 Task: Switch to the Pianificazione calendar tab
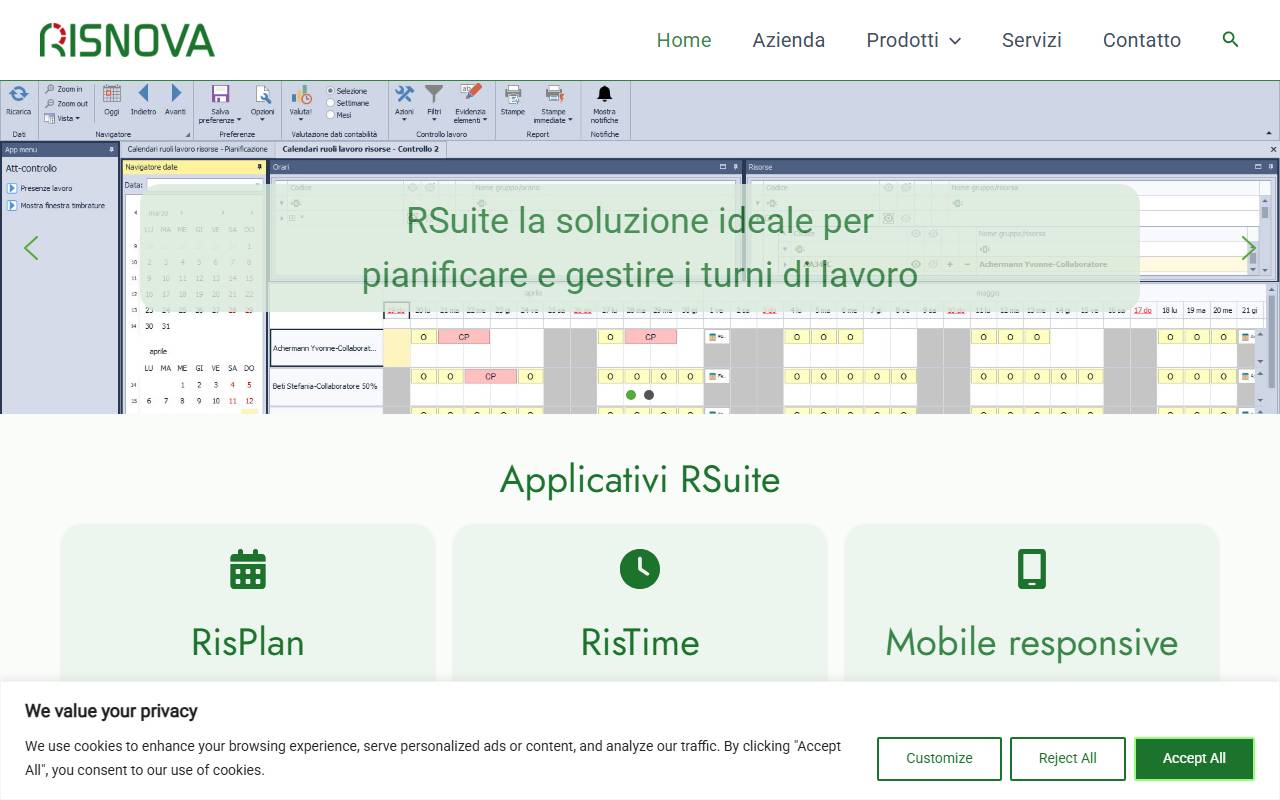tap(197, 149)
